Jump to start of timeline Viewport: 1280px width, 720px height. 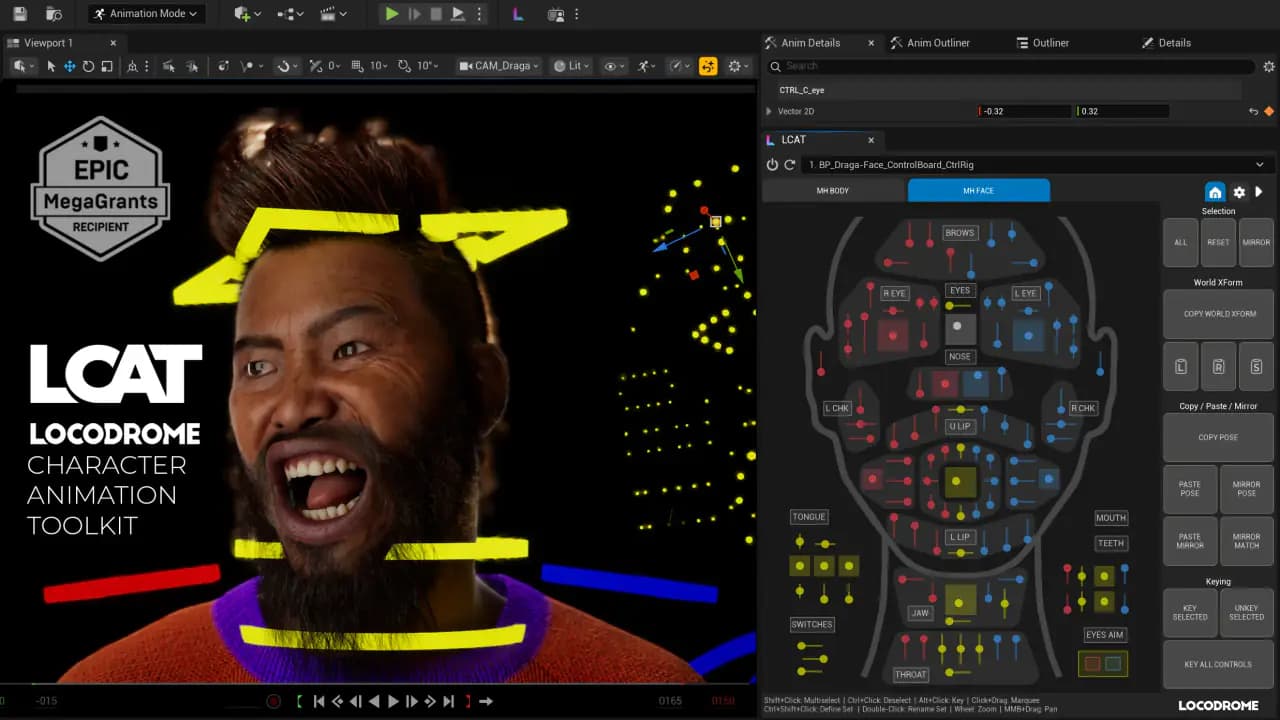(x=319, y=701)
